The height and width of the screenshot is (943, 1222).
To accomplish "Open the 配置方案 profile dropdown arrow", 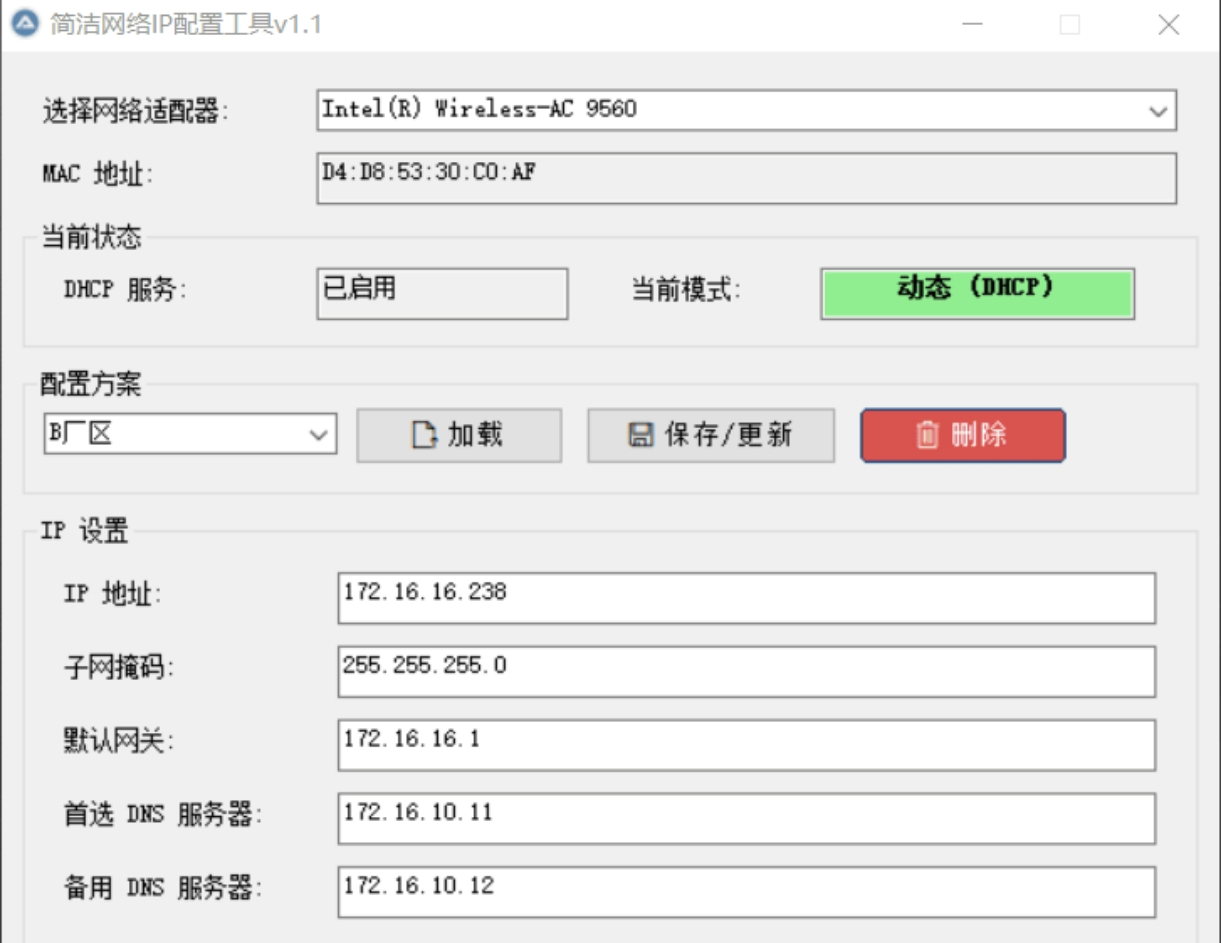I will (319, 435).
